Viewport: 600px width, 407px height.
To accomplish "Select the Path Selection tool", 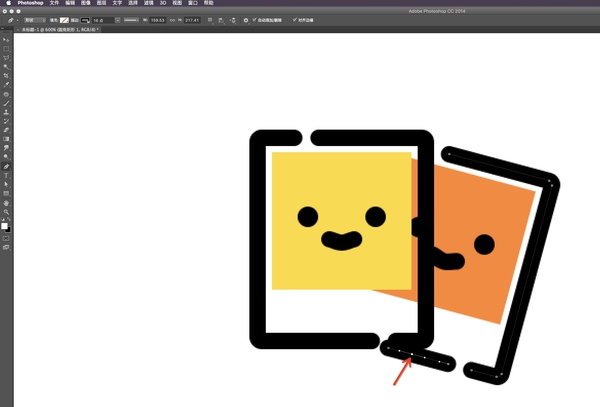I will (6, 184).
